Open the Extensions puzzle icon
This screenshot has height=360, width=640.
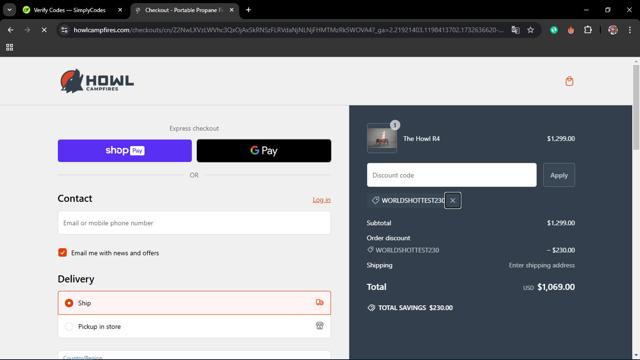588,30
